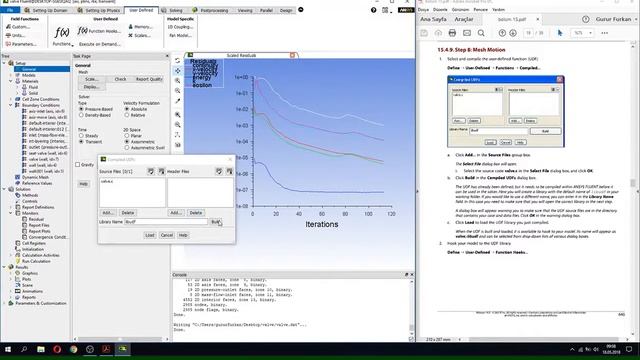
Task: Switch to Setting Up Domain tab
Action: (46, 10)
